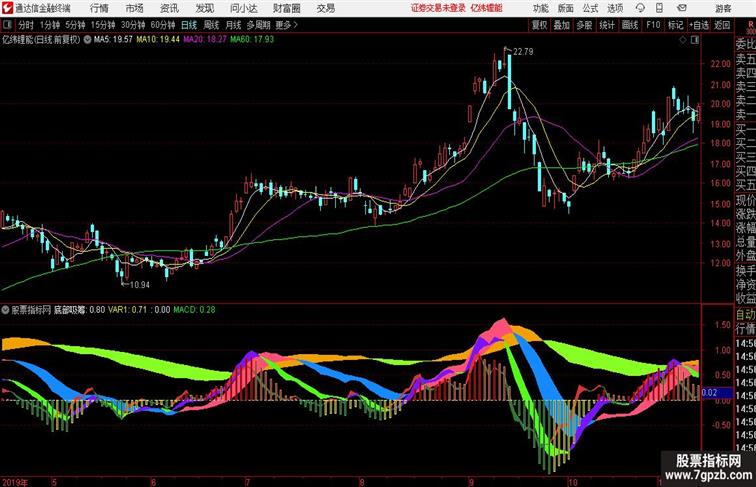Switch to the 分时 period tab

[x=26, y=25]
